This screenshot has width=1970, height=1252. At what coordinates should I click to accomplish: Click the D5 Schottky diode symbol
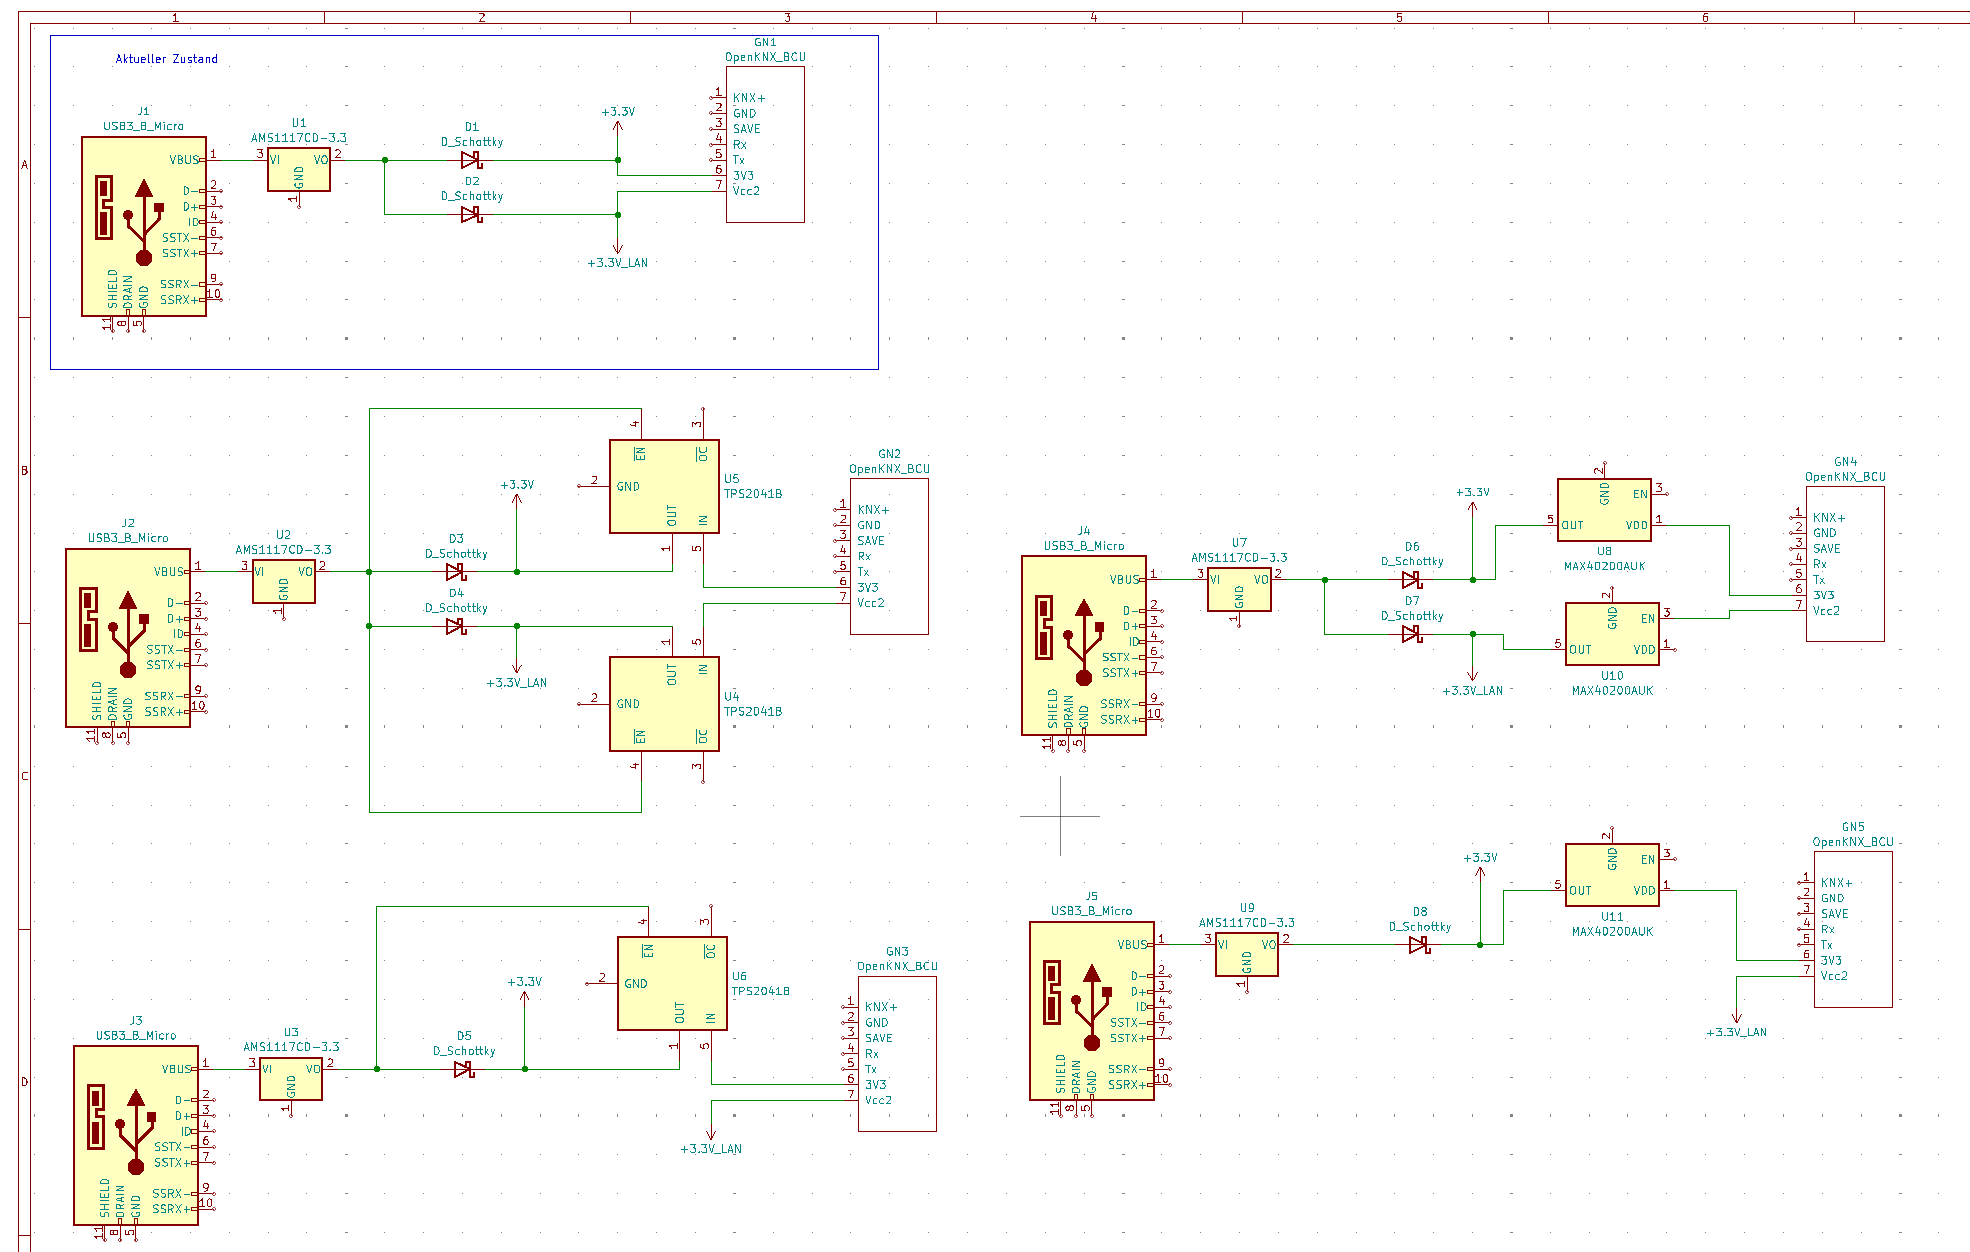coord(463,1069)
